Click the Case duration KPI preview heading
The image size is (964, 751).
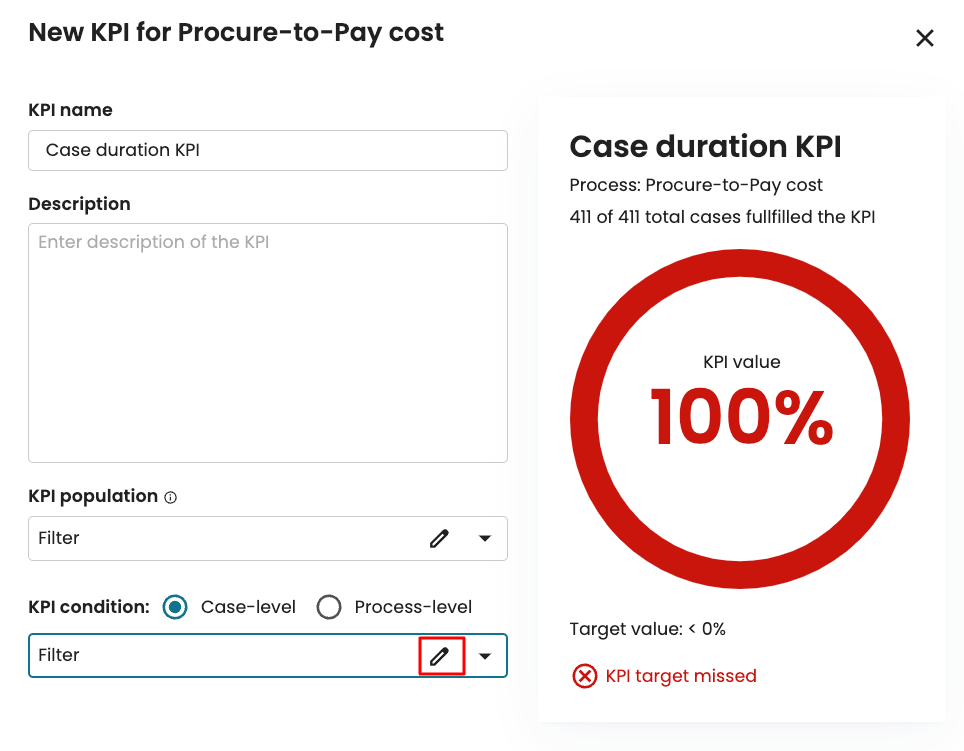coord(705,147)
